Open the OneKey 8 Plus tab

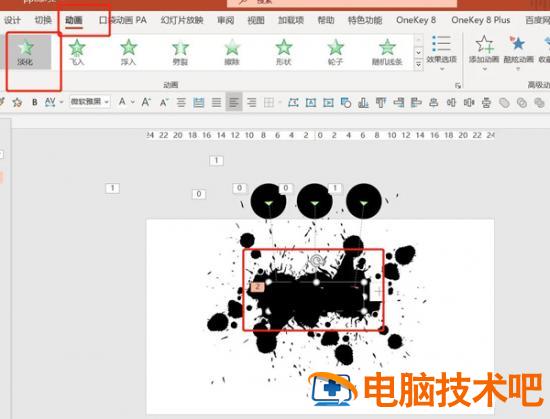pos(481,20)
